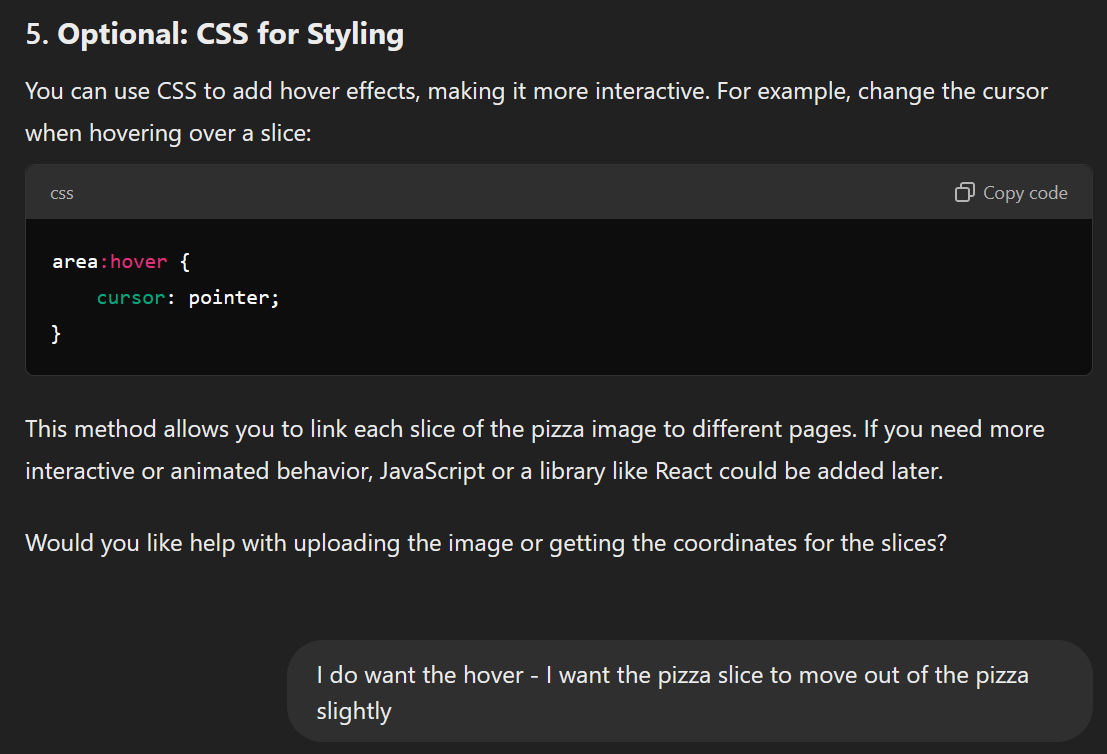Click the user message bubble about hover
1107x754 pixels.
click(689, 692)
